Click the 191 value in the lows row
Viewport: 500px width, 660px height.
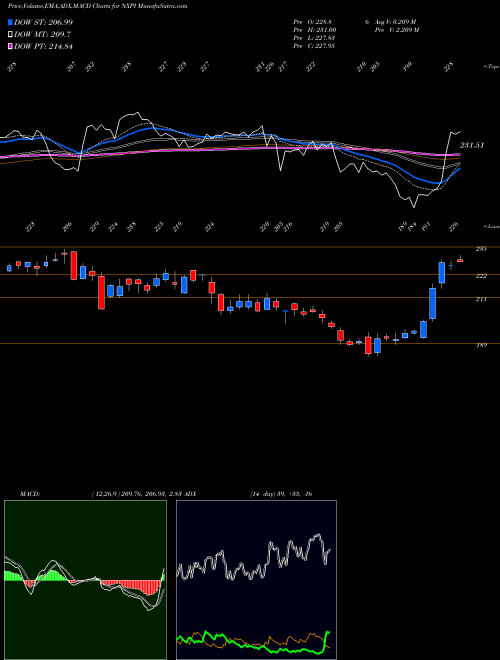point(426,227)
